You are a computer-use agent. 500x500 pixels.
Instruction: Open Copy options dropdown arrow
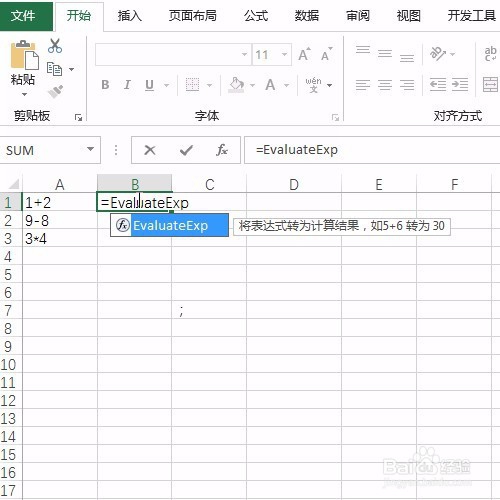tap(71, 69)
